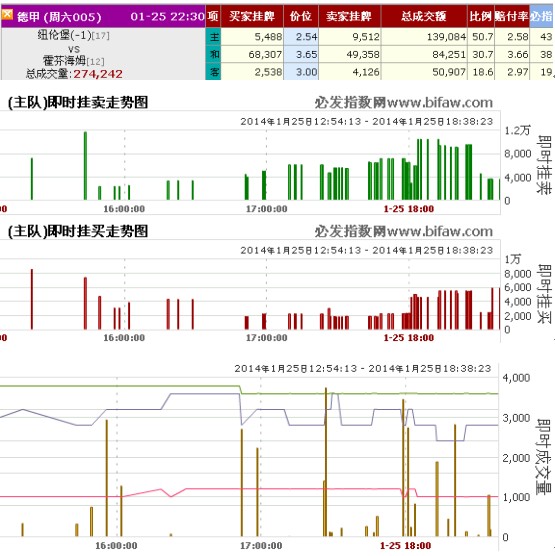This screenshot has width=555, height=556.
Task: Open the 霍芬海姆 team name
Action: point(64,60)
